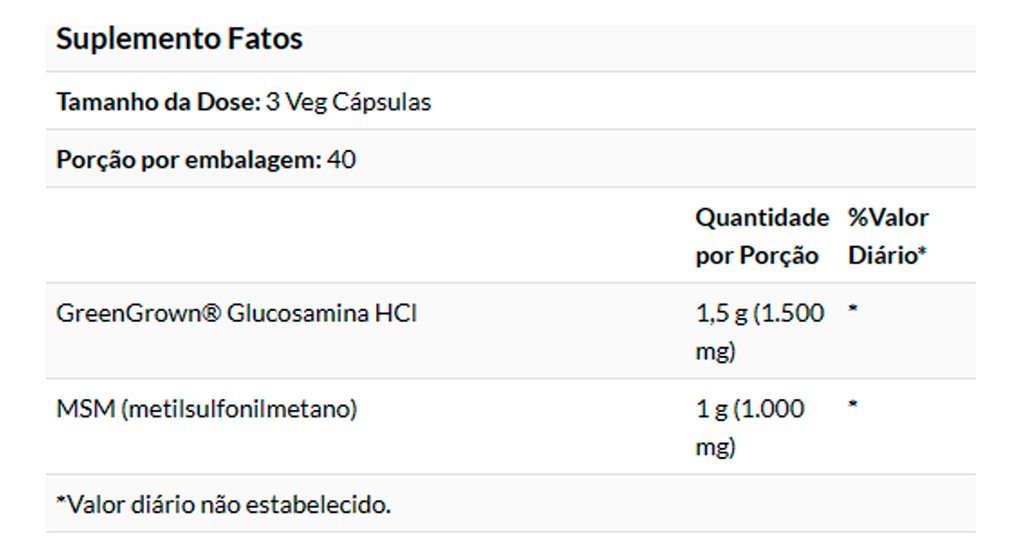Image resolution: width=1022 pixels, height=558 pixels.
Task: Click the '(metilsulfonilmetano)' text
Action: 238,409
